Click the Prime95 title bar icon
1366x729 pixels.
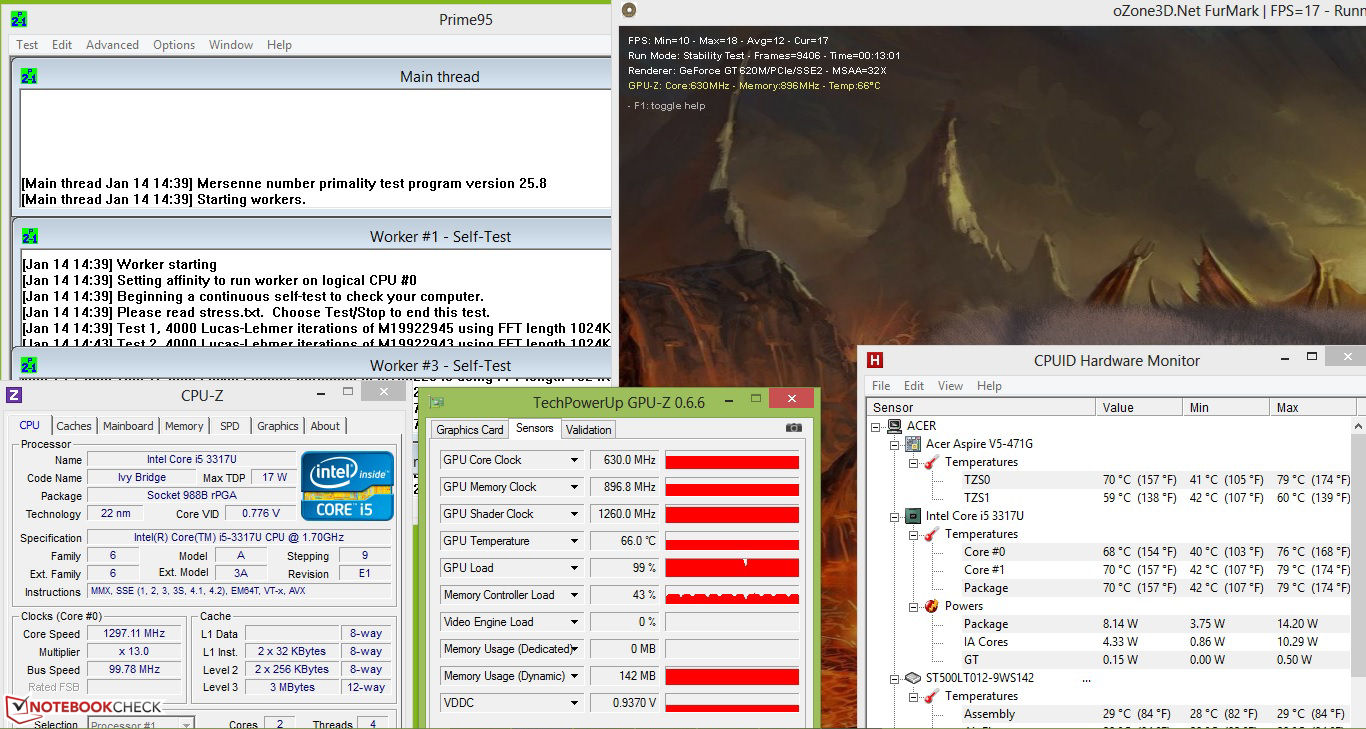(19, 19)
